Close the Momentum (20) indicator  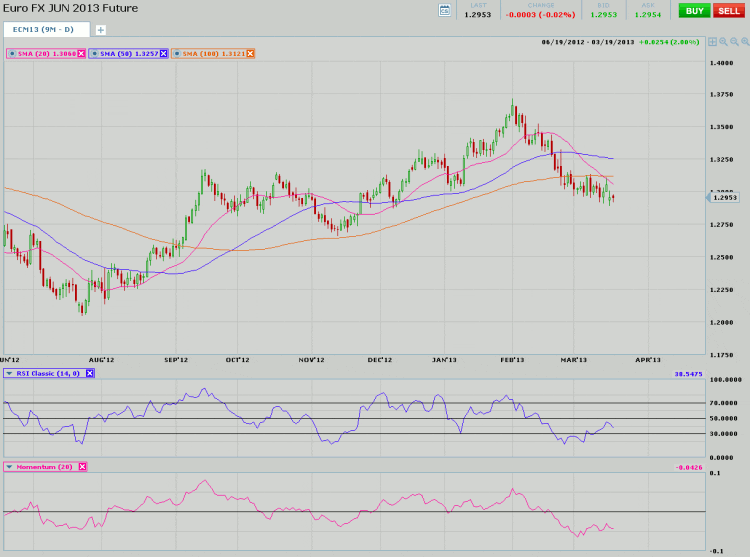tap(82, 466)
